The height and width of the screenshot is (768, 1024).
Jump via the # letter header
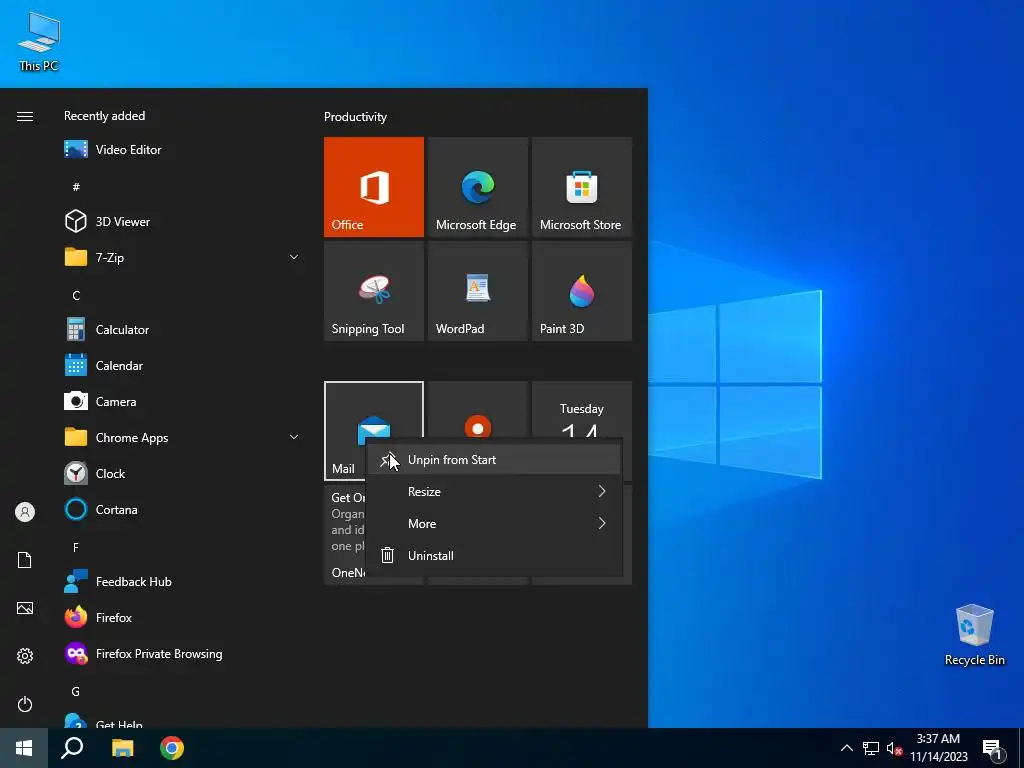point(76,187)
